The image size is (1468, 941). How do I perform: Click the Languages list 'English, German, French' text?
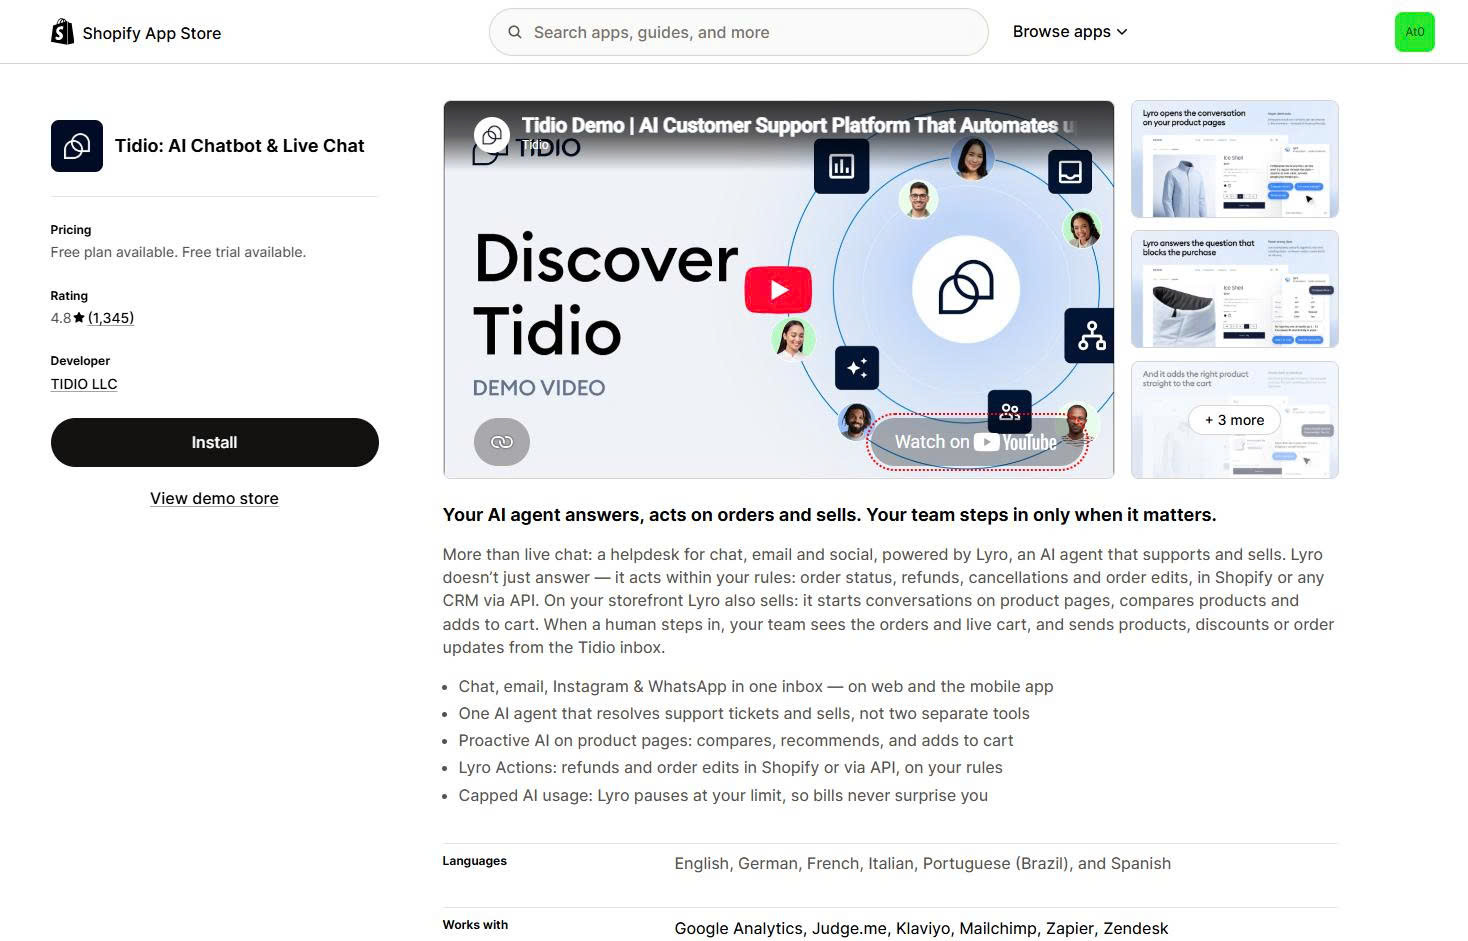(922, 863)
